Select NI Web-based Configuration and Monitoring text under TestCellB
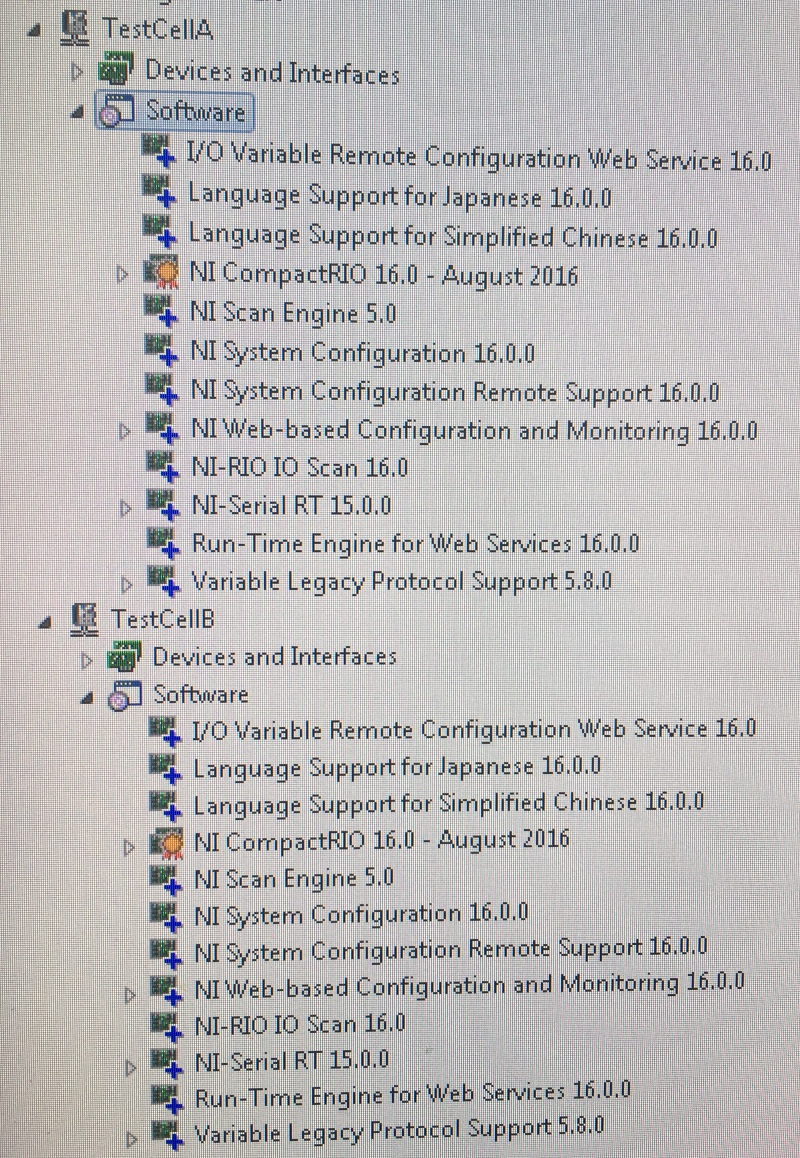Viewport: 800px width, 1158px height. (469, 986)
